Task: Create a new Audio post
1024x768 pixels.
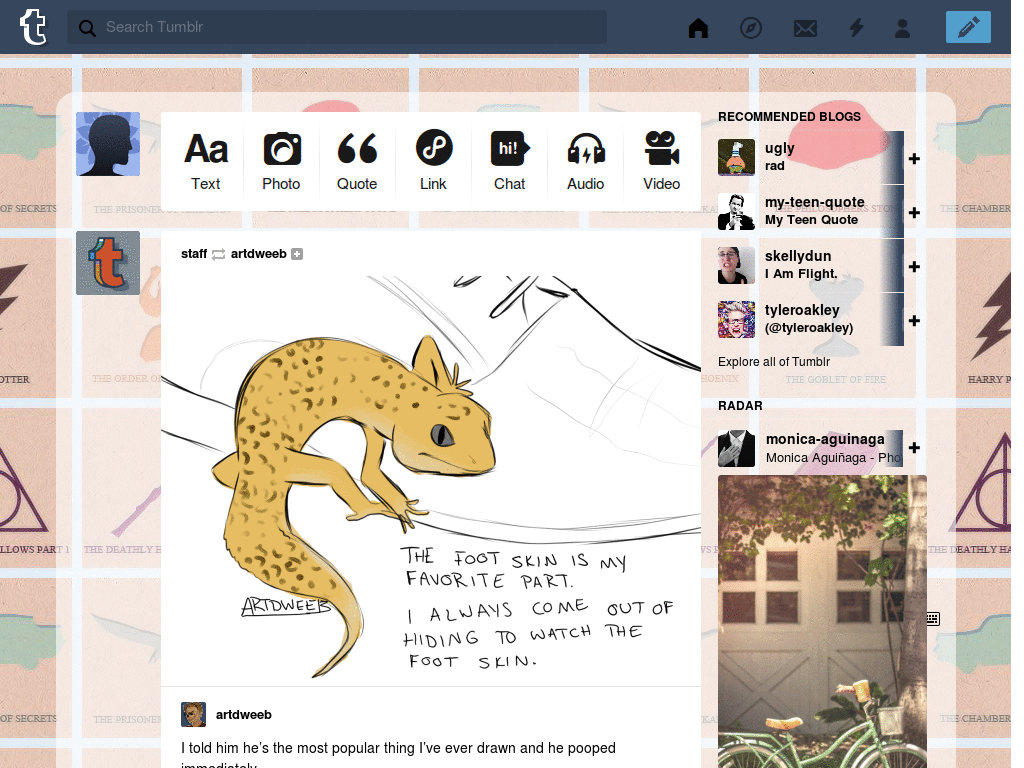Action: click(586, 161)
